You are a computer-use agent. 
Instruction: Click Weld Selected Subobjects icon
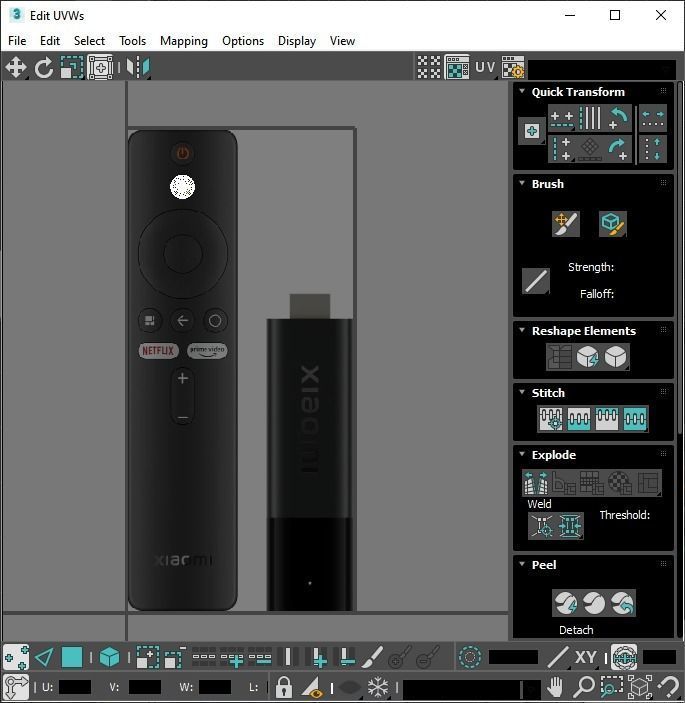click(x=570, y=526)
